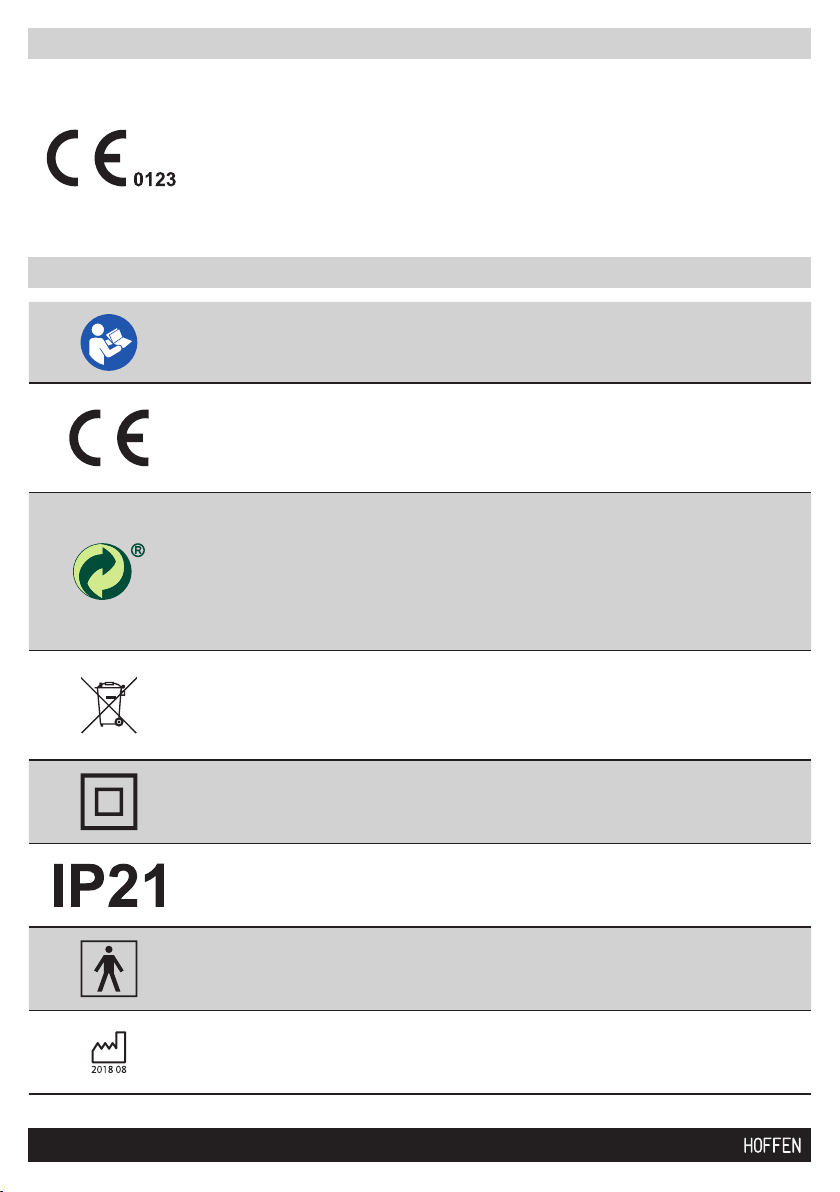Select the 0123 notified body number
This screenshot has width=840, height=1192.
155,179
